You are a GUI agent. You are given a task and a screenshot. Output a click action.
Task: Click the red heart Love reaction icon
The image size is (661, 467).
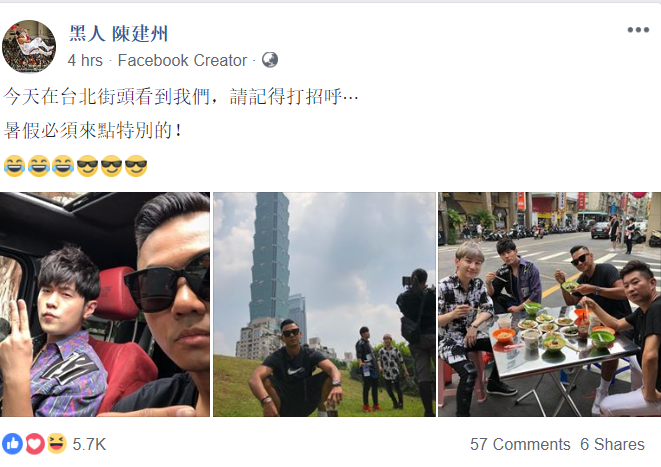[x=35, y=444]
